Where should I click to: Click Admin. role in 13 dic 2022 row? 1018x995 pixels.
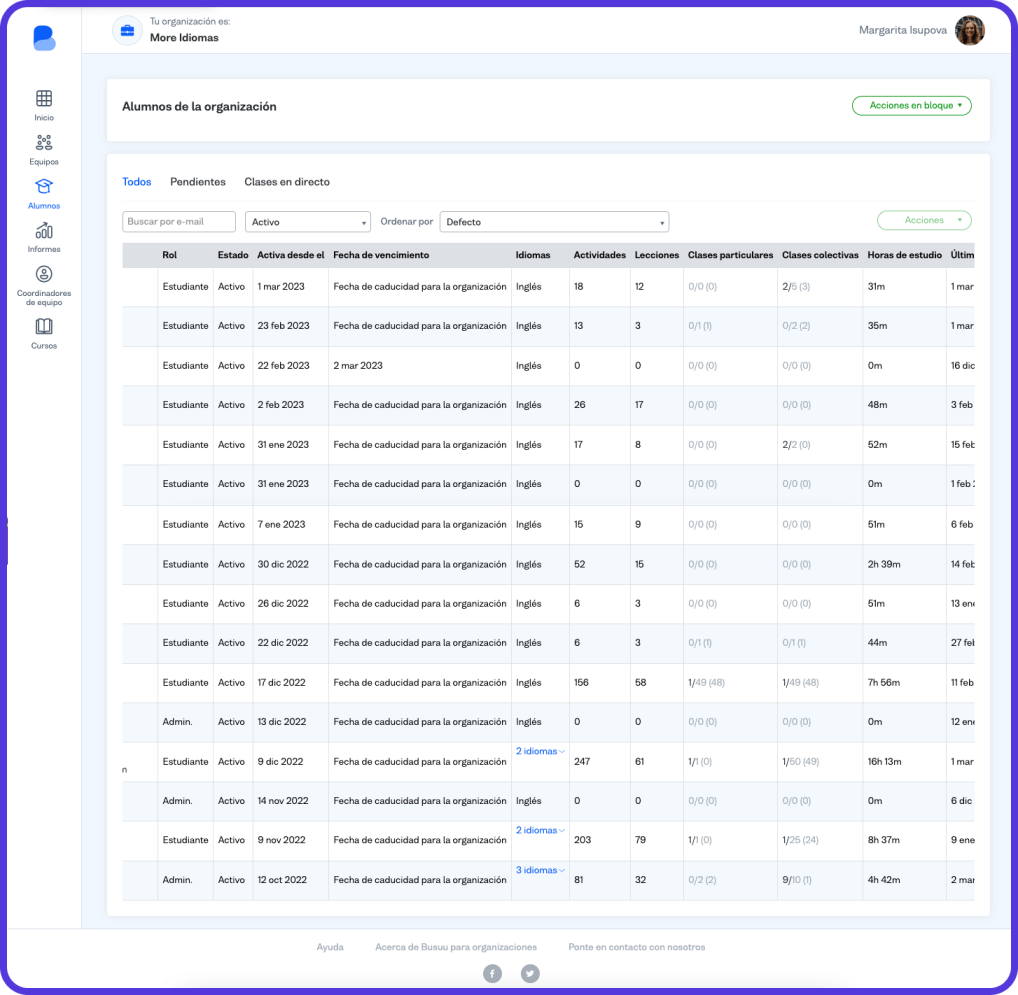[x=177, y=722]
